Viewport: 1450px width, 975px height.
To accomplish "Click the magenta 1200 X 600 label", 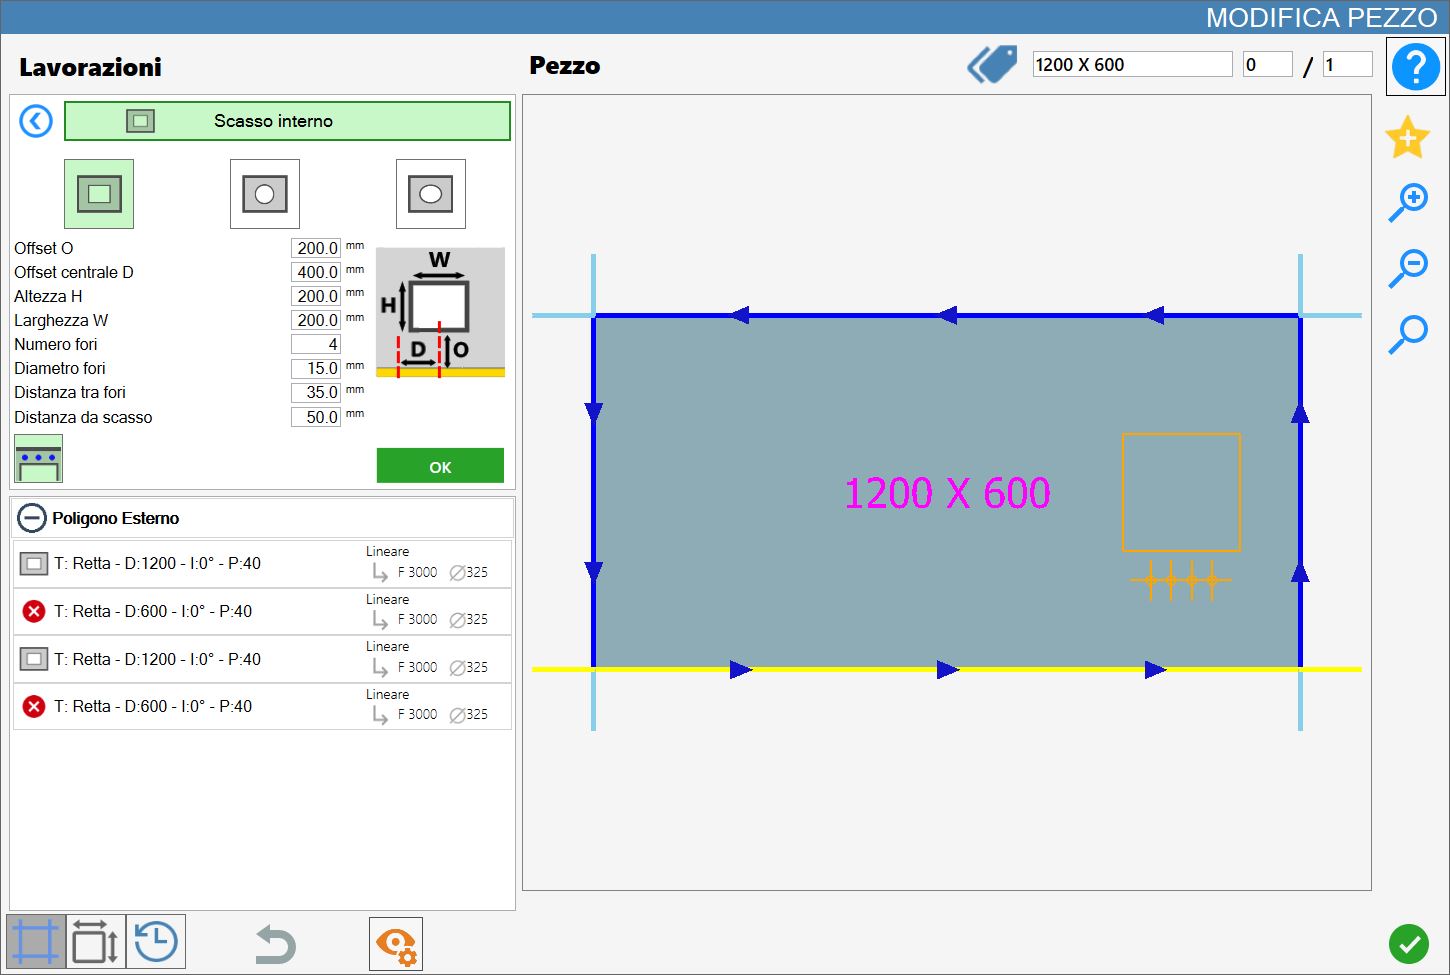I will point(947,493).
